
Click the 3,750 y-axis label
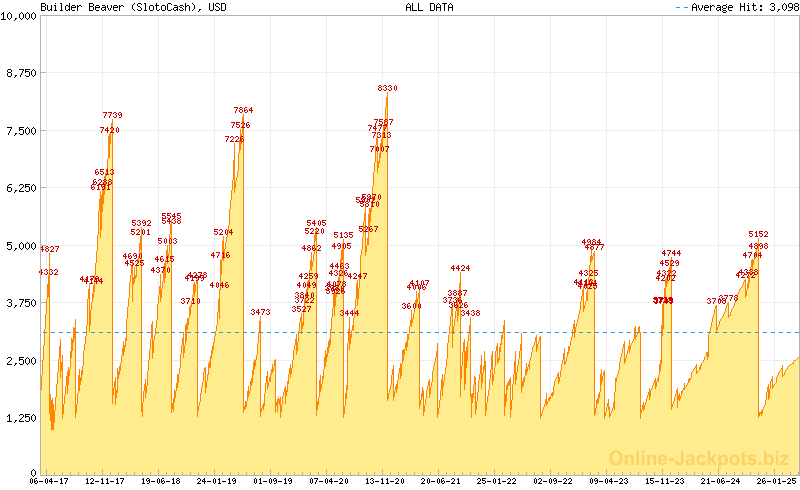click(x=22, y=302)
